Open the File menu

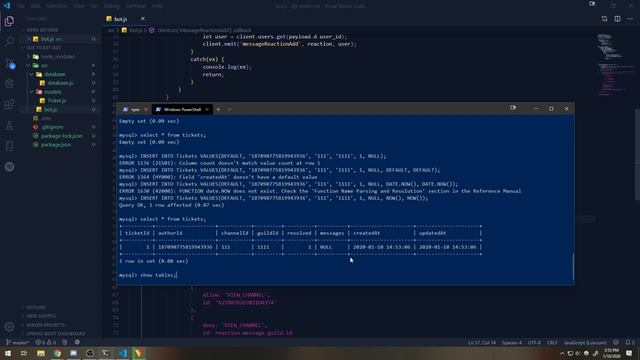point(21,6)
